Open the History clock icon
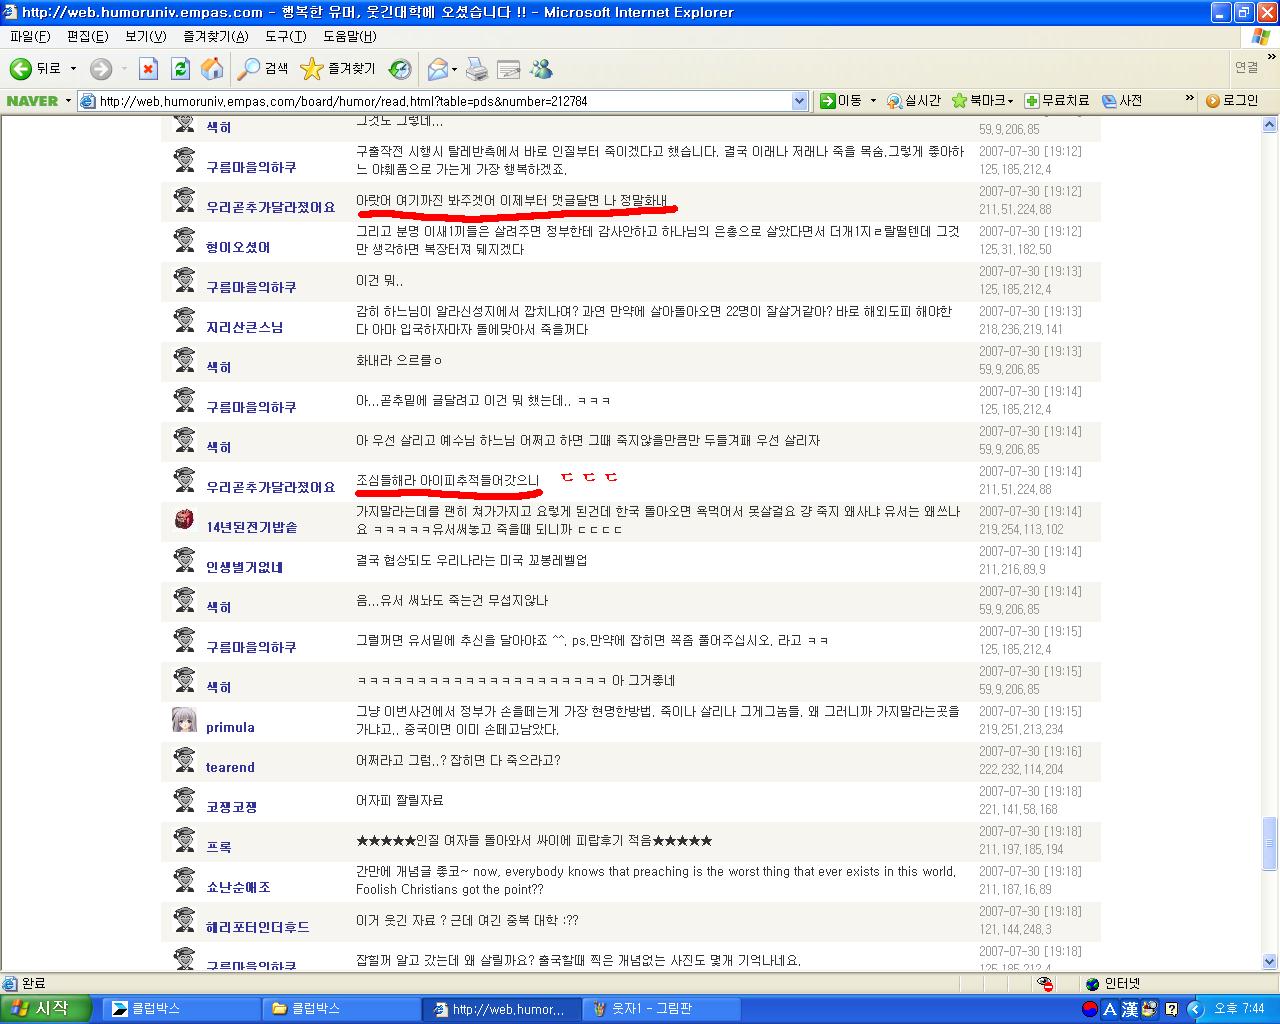Image resolution: width=1280 pixels, height=1024 pixels. (400, 69)
